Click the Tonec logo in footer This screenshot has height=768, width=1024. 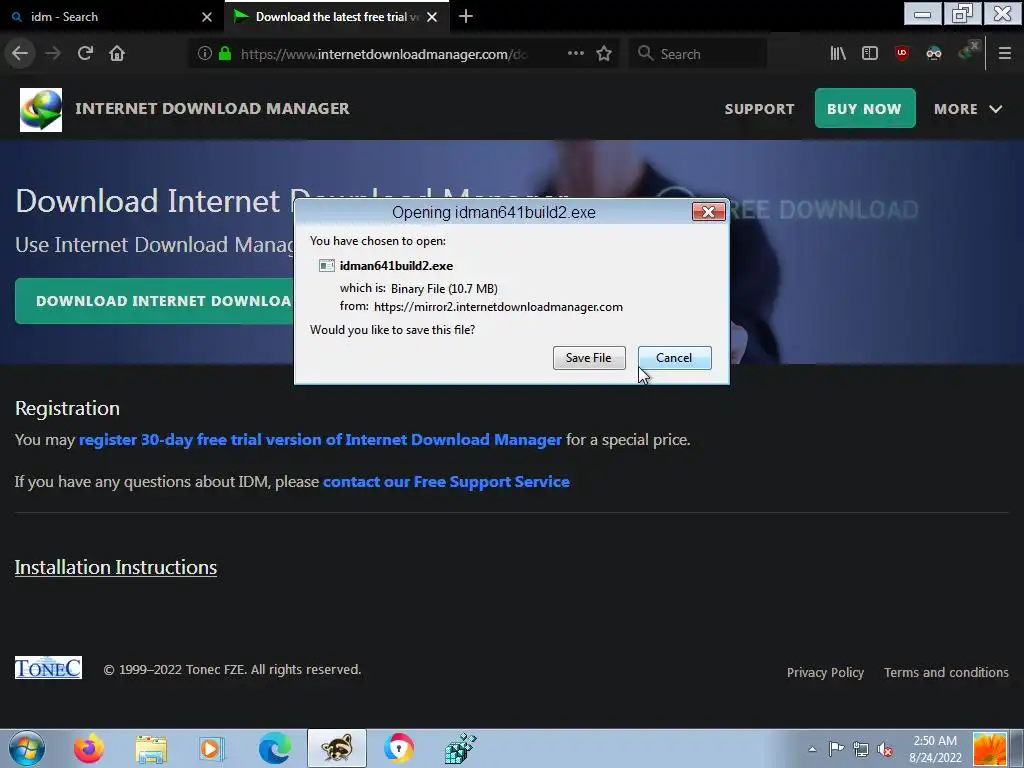click(48, 667)
